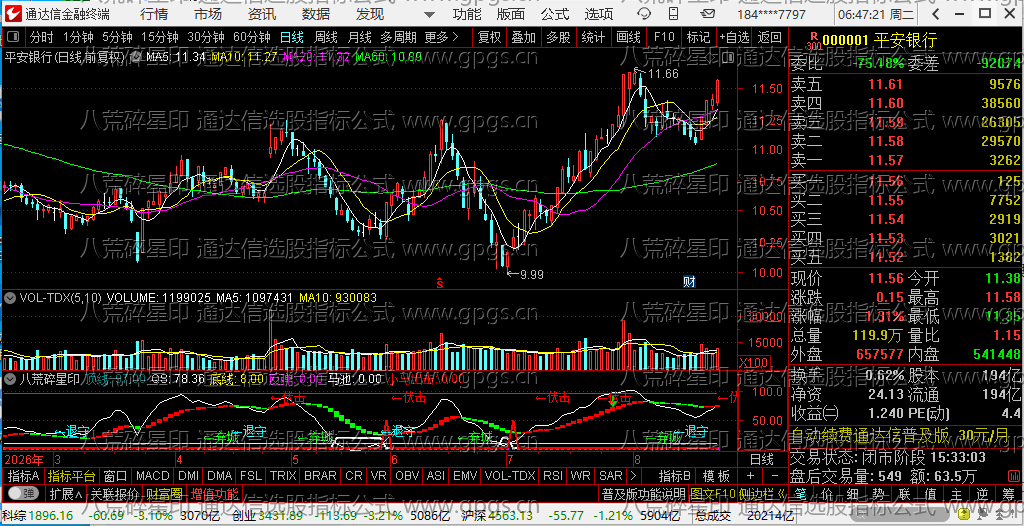Screen dimensions: 1024x526
Task: Select the 分时 time-sharing period
Action: point(42,37)
